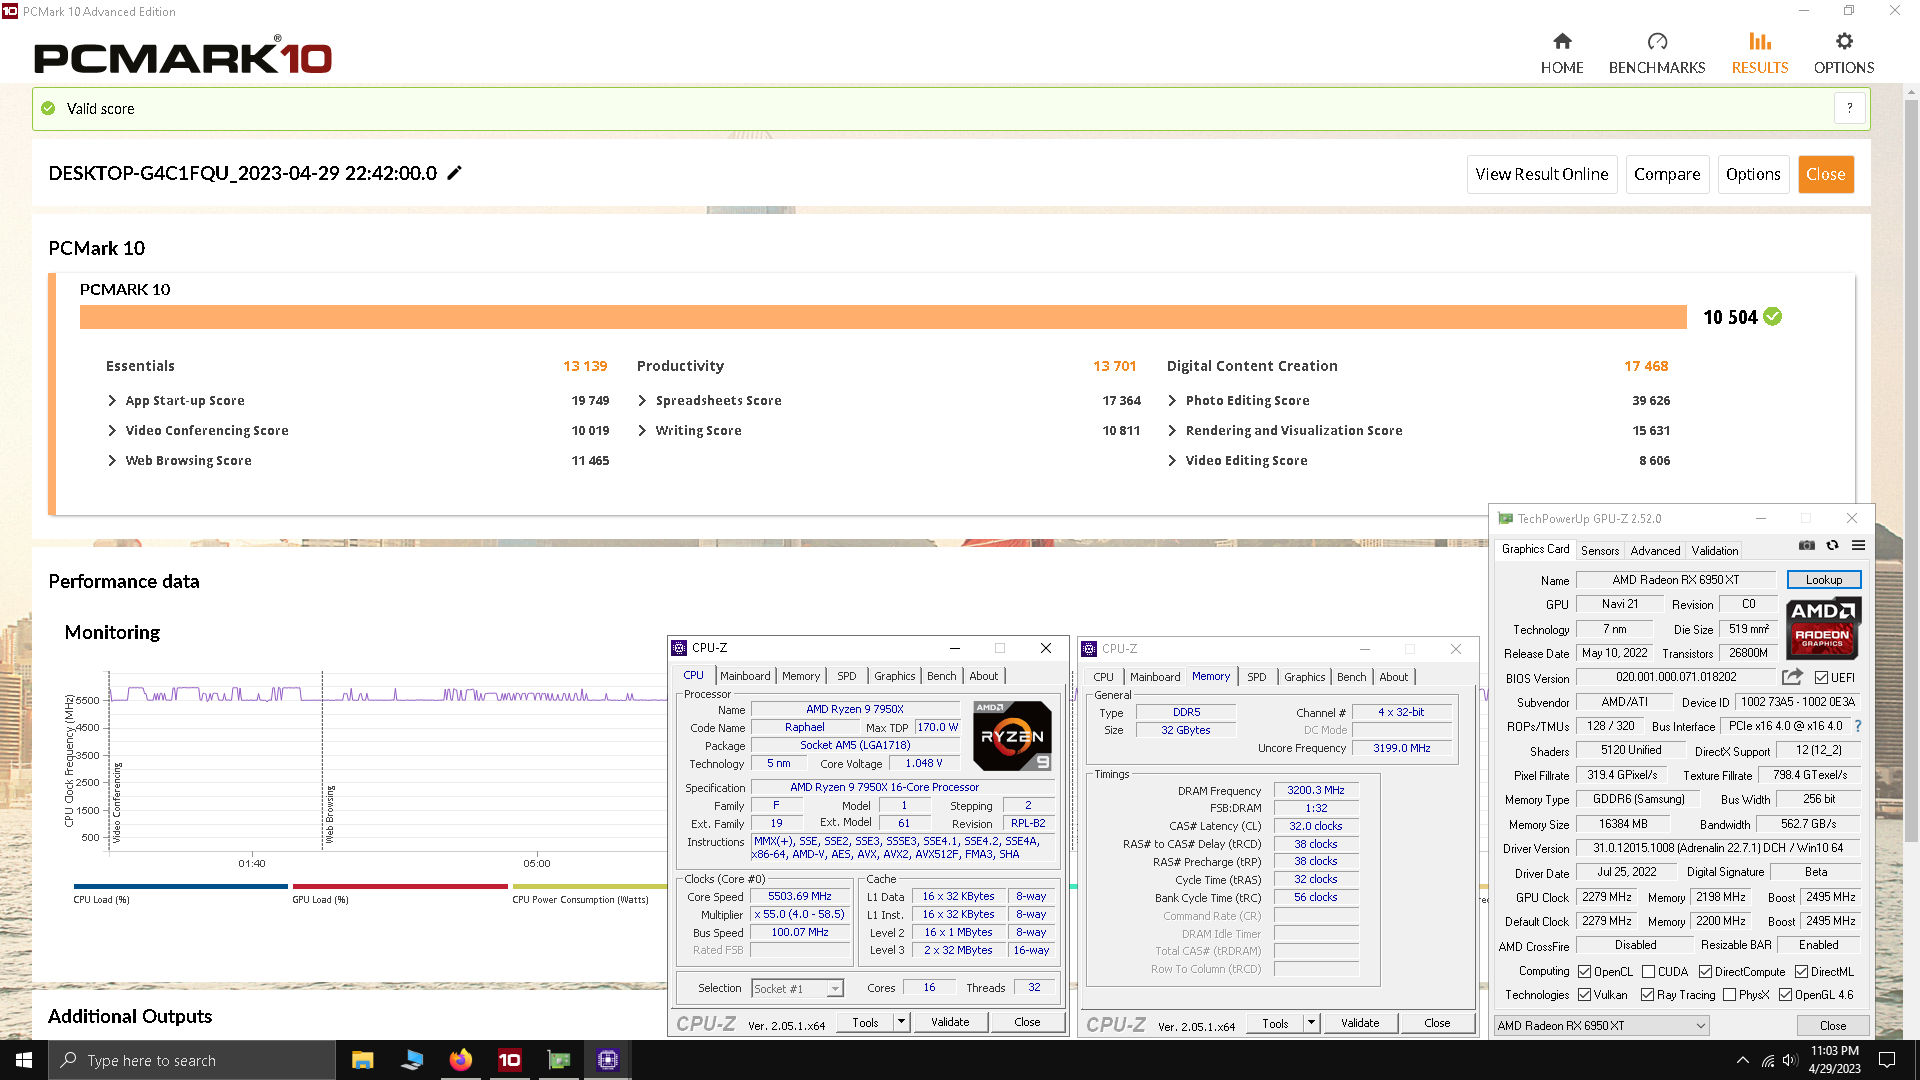This screenshot has width=1920, height=1080.
Task: Open File Explorer from taskbar
Action: (362, 1060)
